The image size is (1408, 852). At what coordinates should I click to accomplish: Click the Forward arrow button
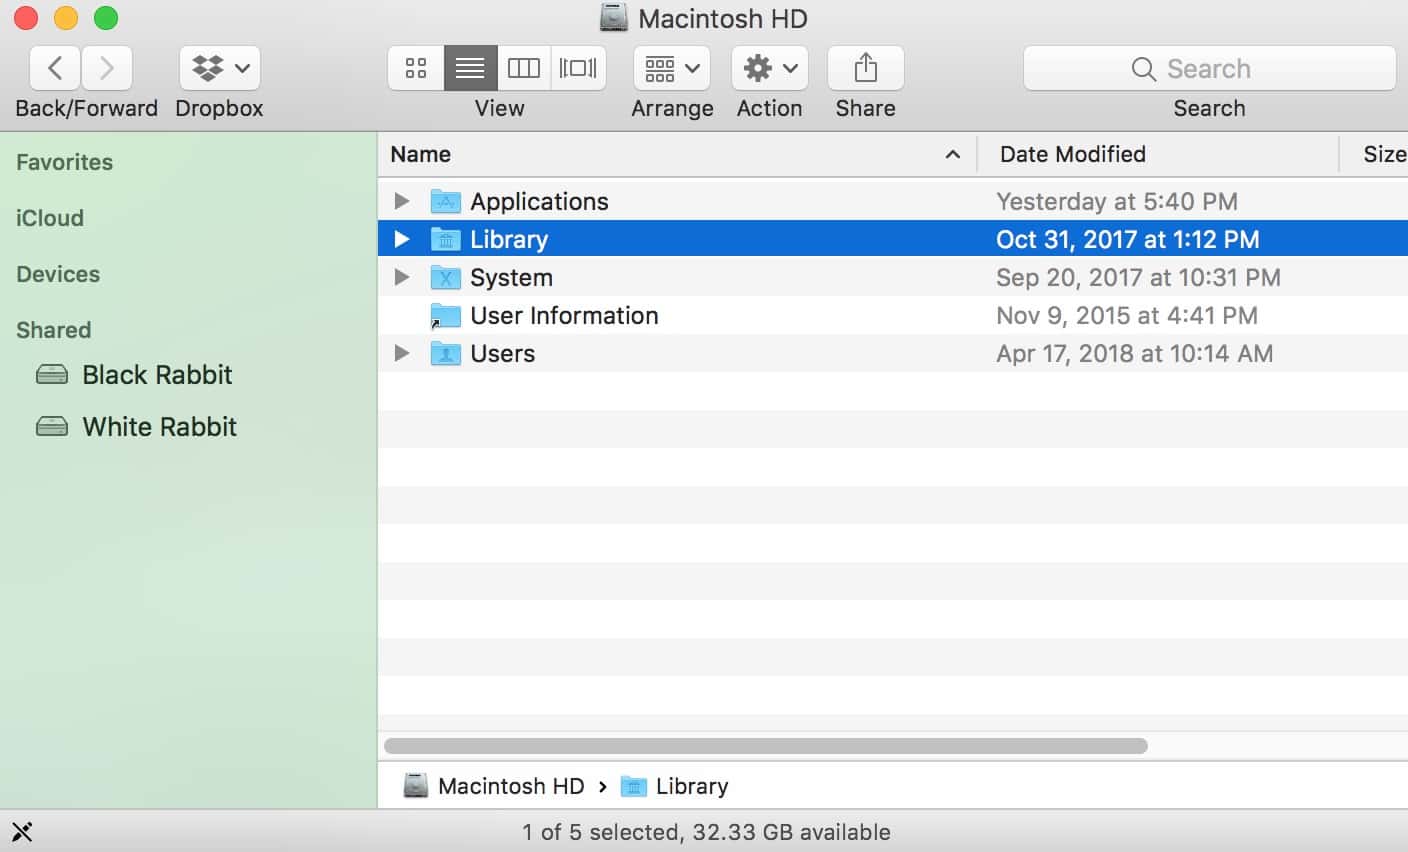coord(107,68)
